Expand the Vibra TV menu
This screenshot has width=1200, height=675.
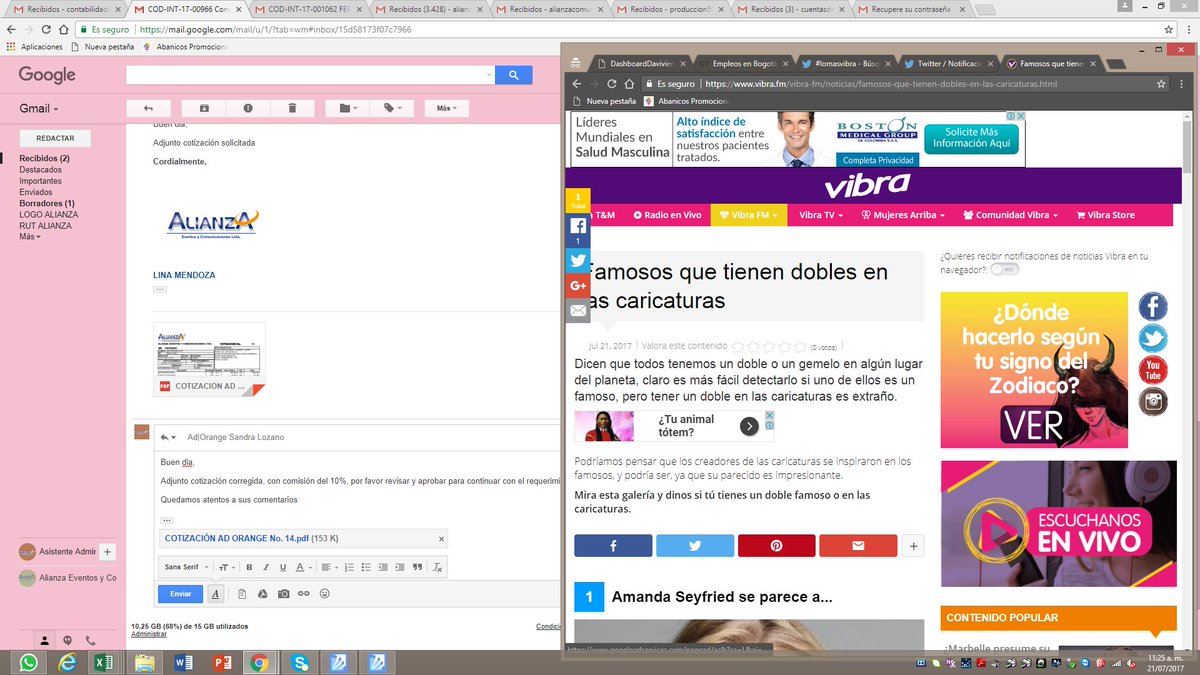821,215
